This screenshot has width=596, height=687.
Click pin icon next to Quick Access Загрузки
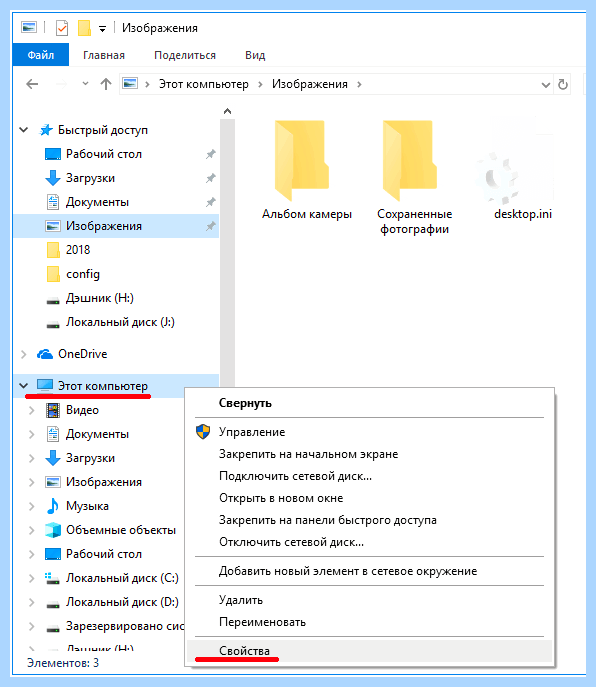click(x=211, y=178)
